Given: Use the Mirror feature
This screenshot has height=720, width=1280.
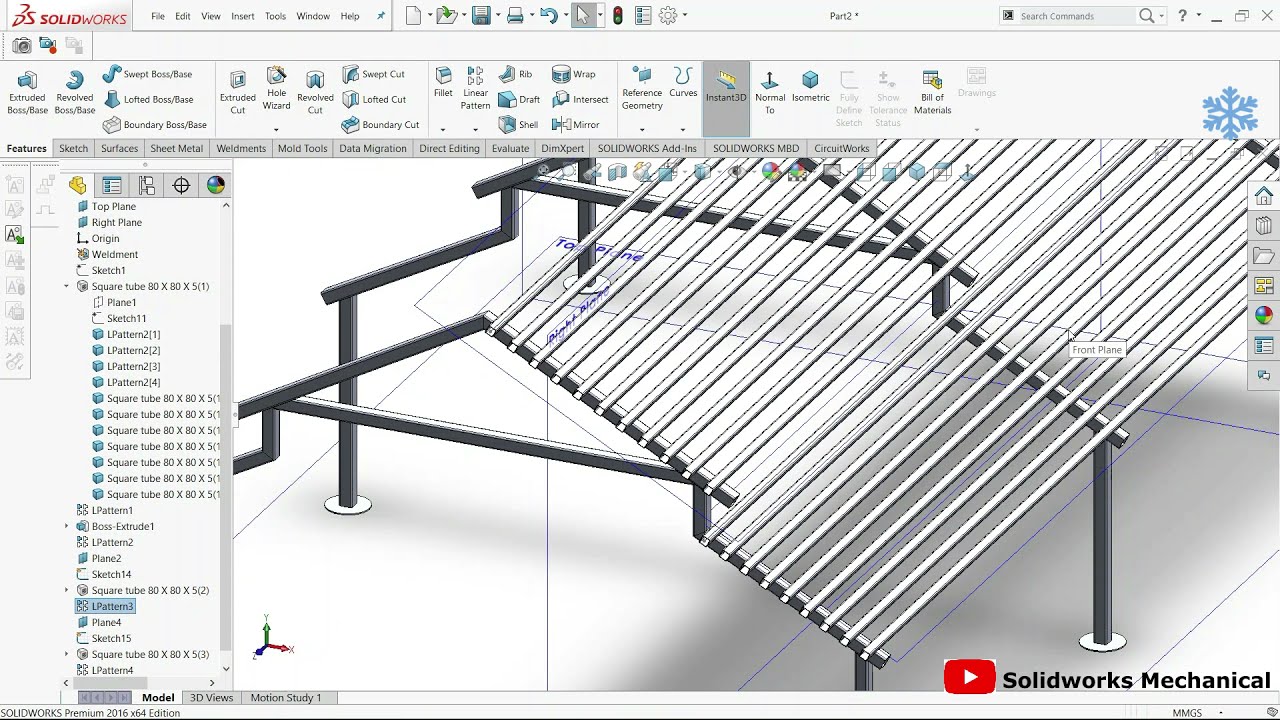Looking at the screenshot, I should coord(576,125).
